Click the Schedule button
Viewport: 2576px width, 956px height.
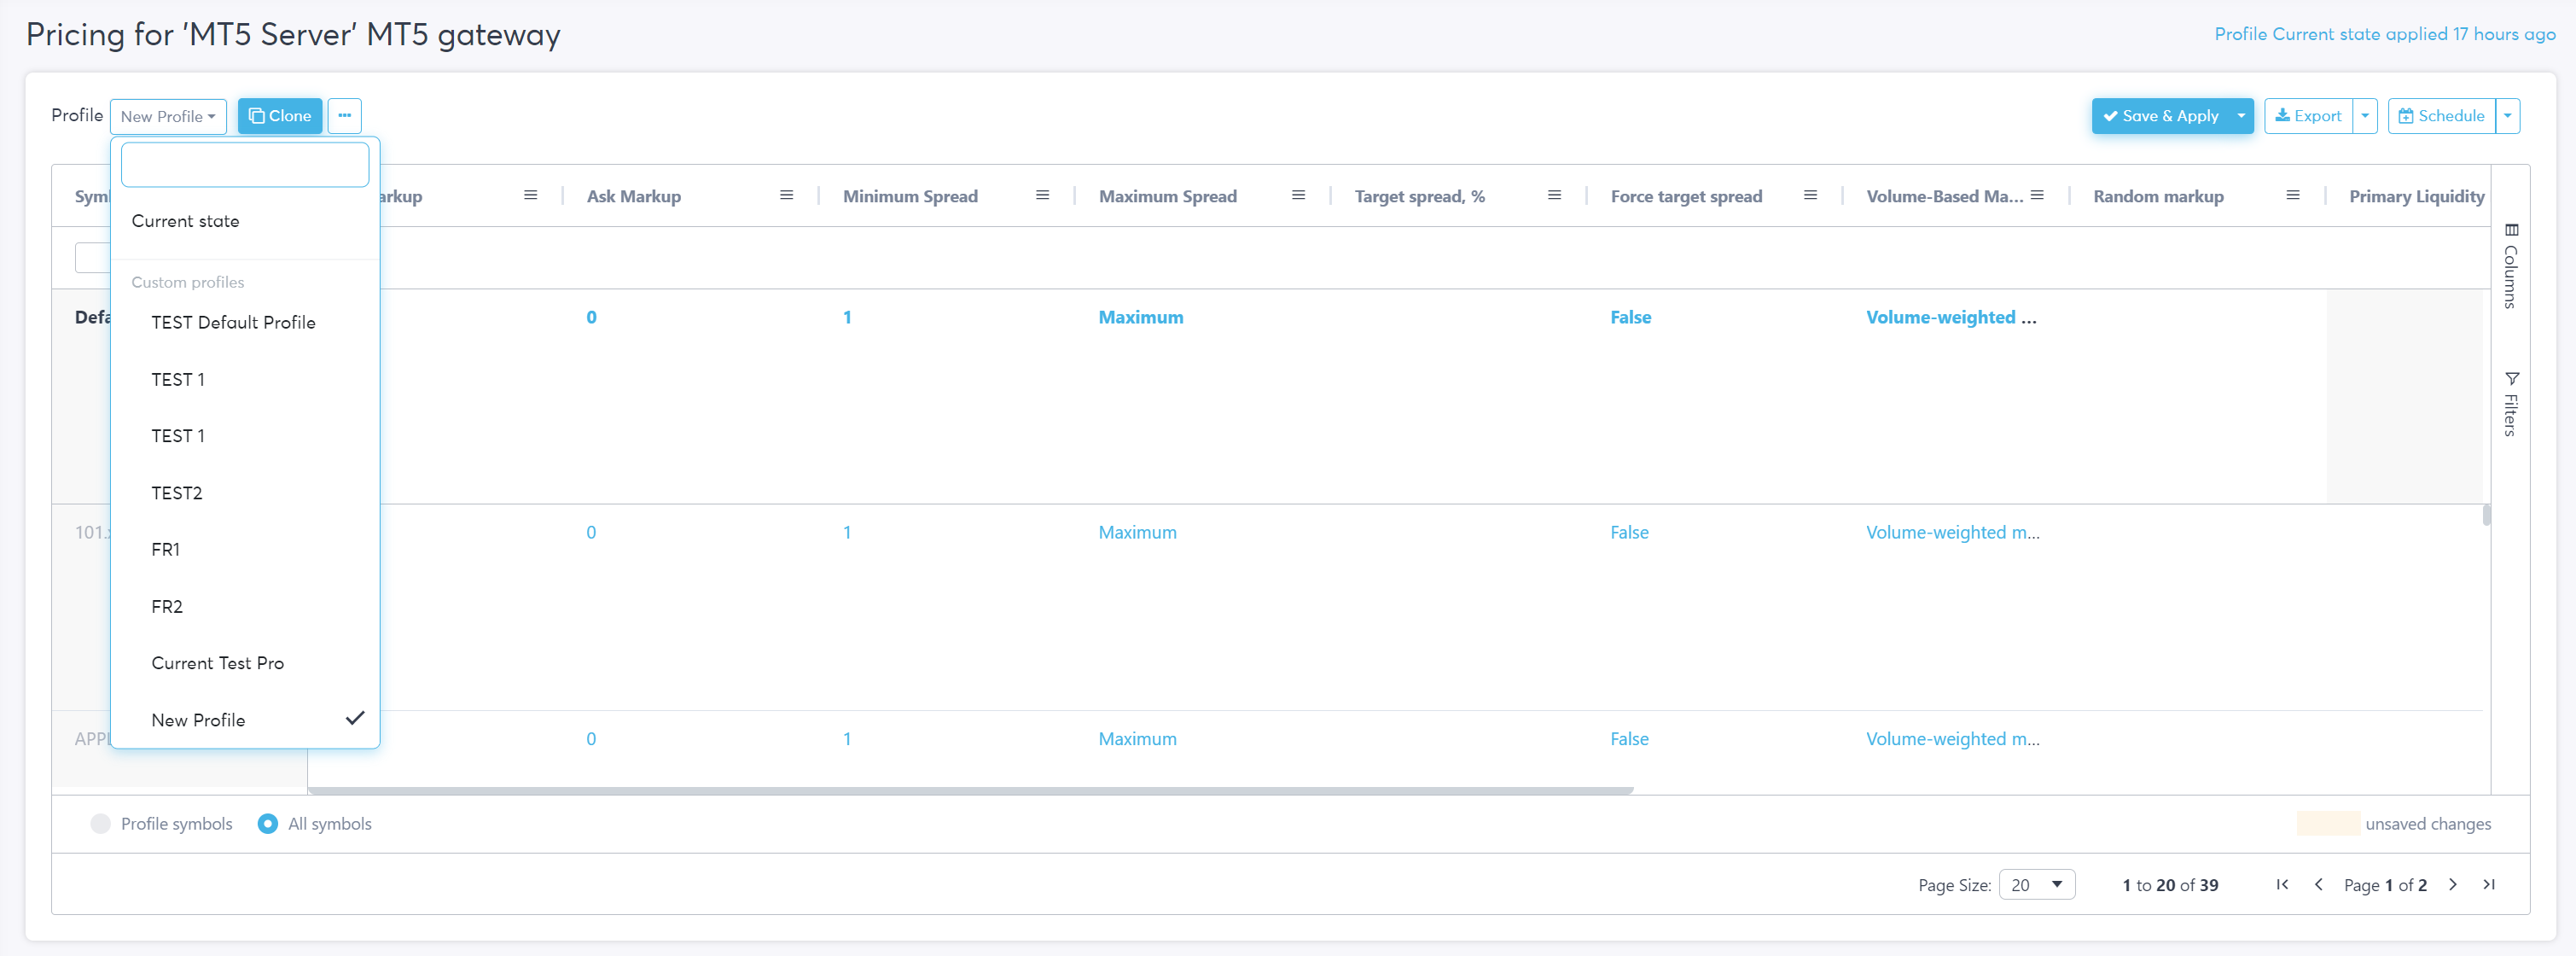coord(2441,116)
